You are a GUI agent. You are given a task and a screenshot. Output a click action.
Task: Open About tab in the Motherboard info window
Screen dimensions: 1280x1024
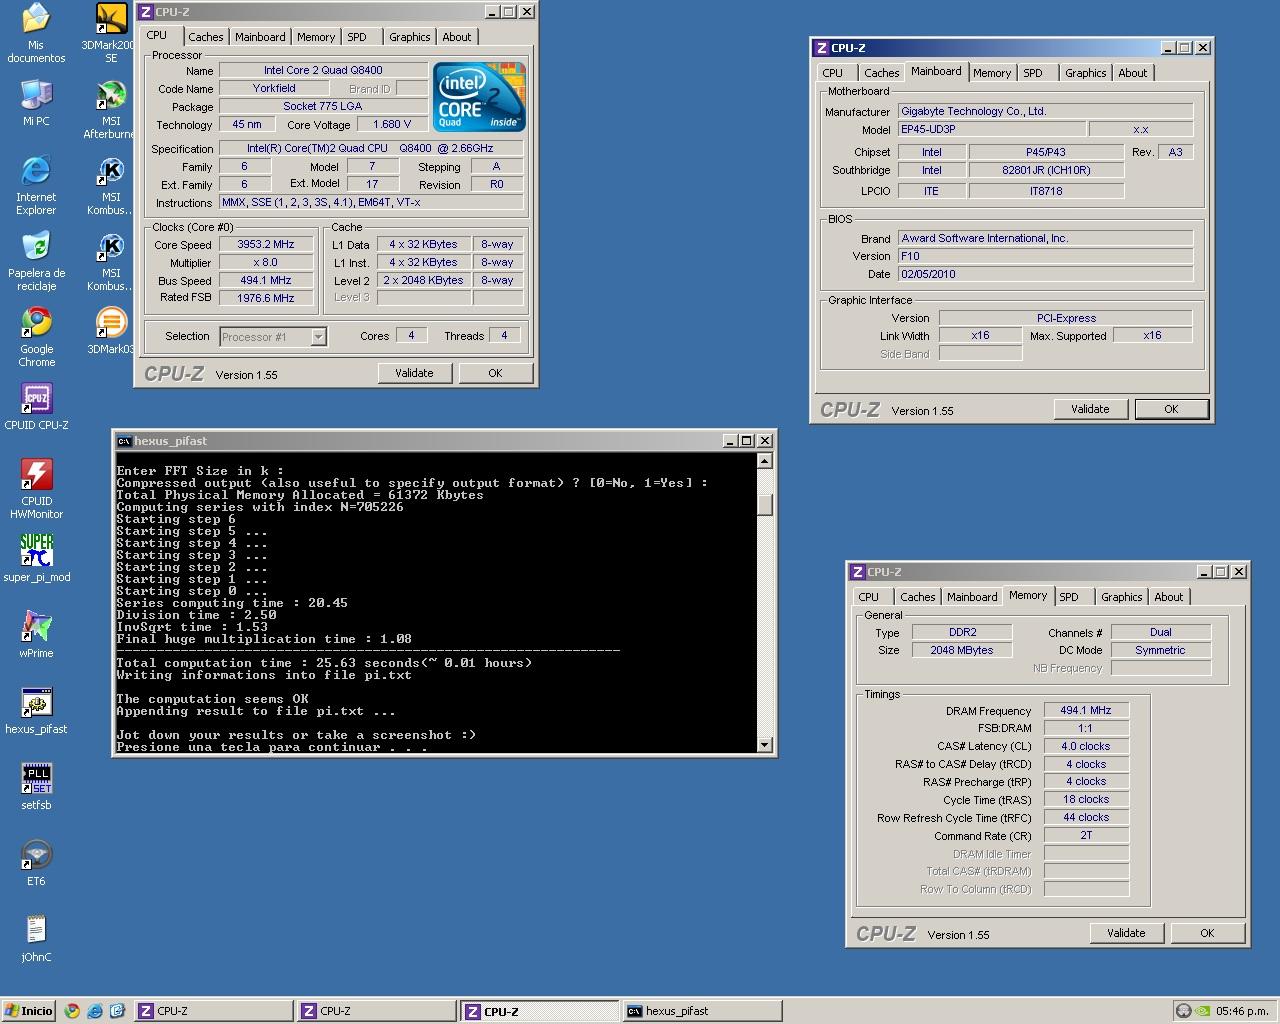tap(1133, 73)
